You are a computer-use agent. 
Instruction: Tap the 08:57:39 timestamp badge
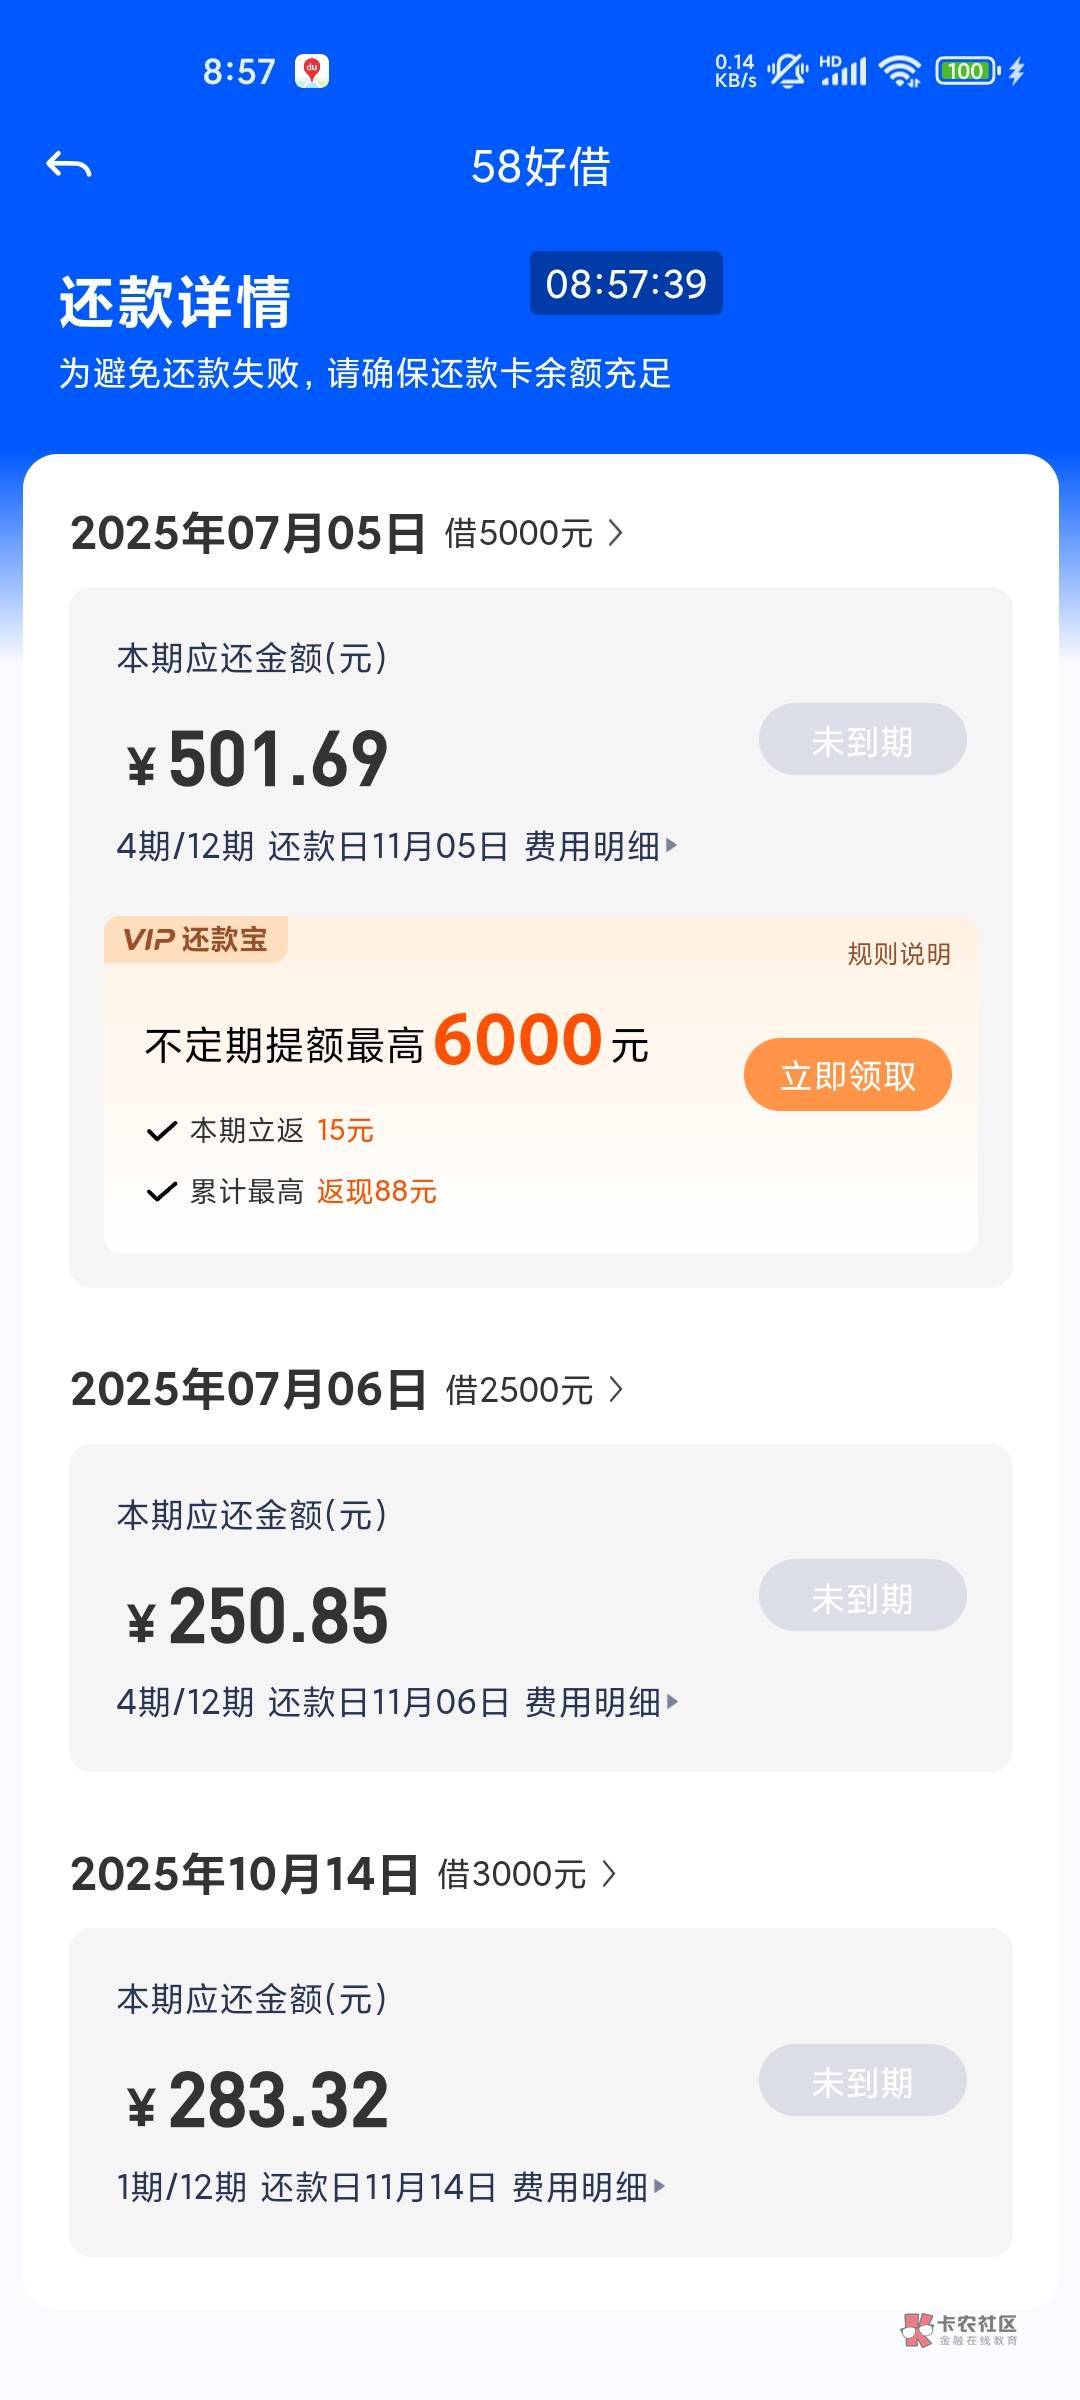626,283
